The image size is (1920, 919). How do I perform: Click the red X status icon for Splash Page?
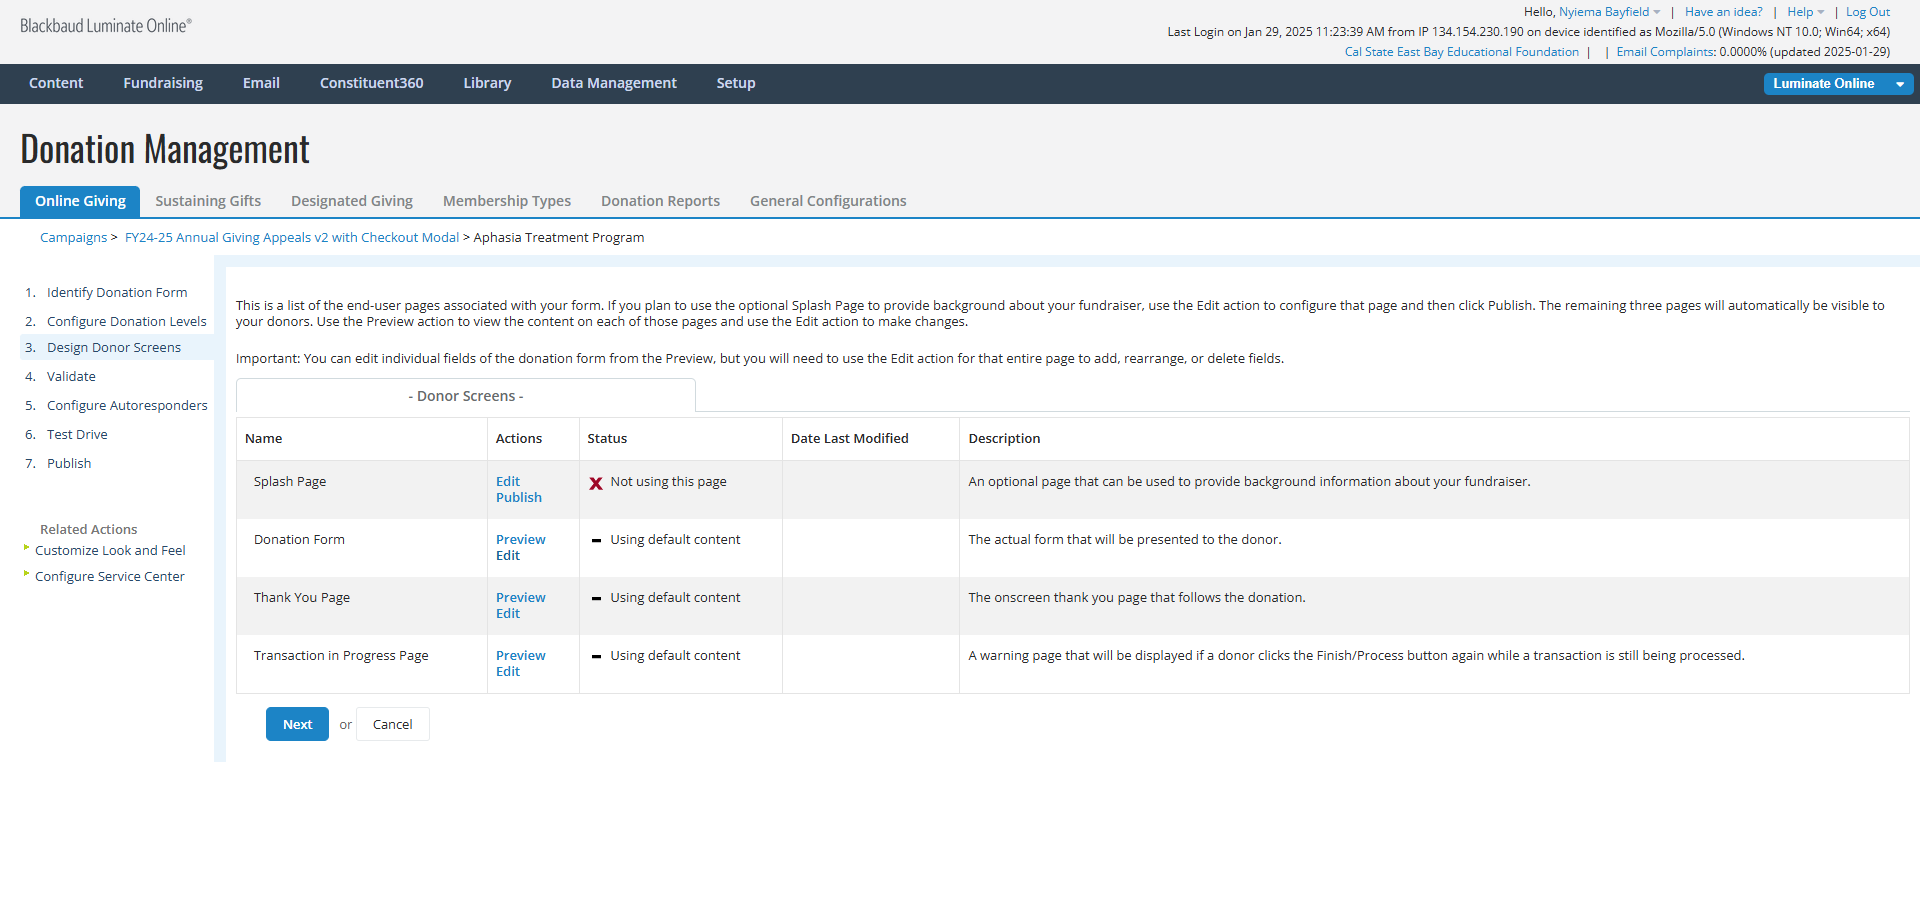tap(596, 483)
